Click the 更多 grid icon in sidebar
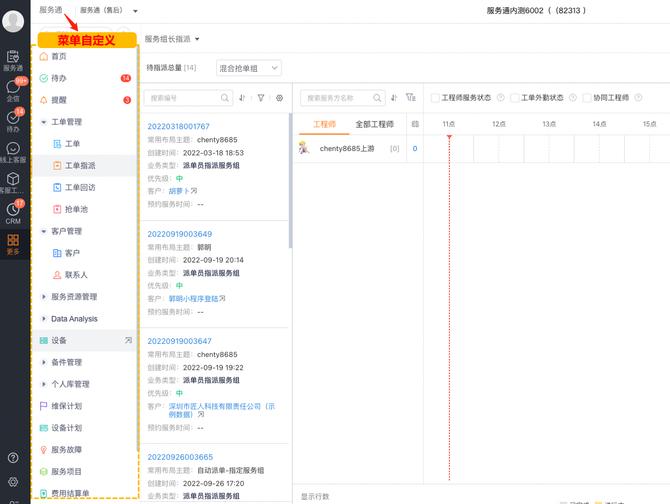Viewport: 670px width, 504px height. click(x=13, y=243)
